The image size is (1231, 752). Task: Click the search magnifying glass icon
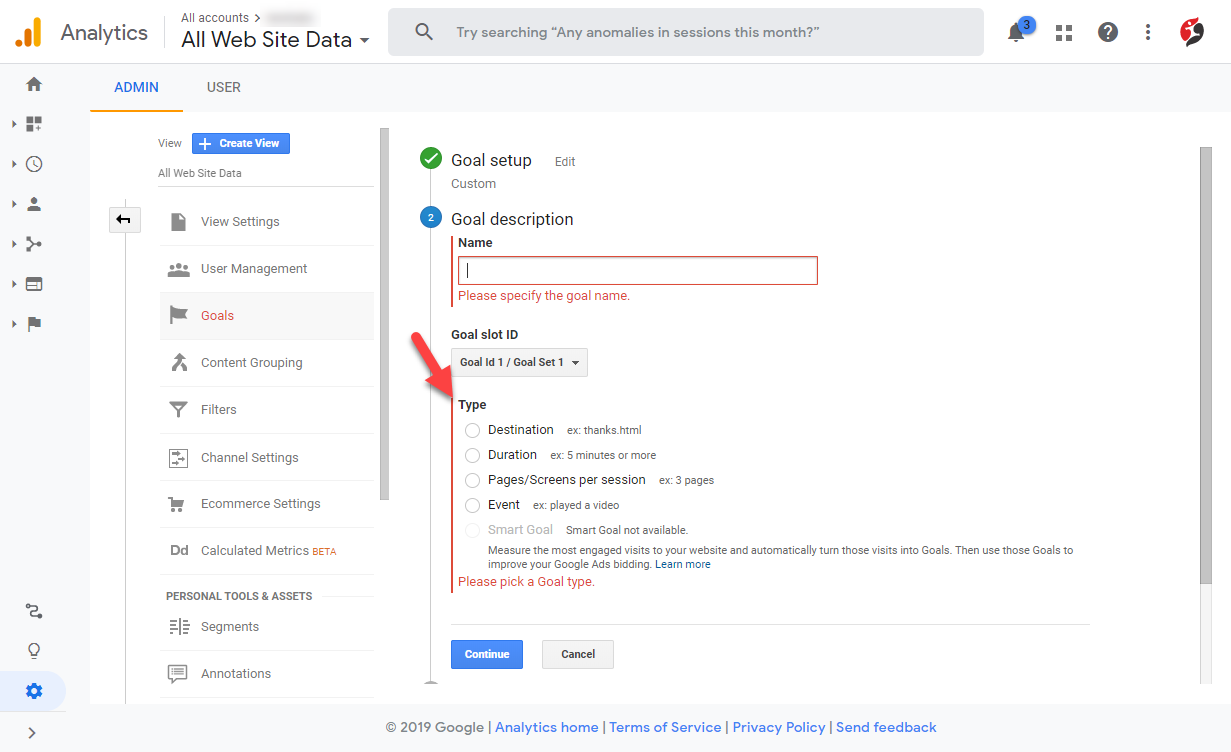tap(423, 31)
